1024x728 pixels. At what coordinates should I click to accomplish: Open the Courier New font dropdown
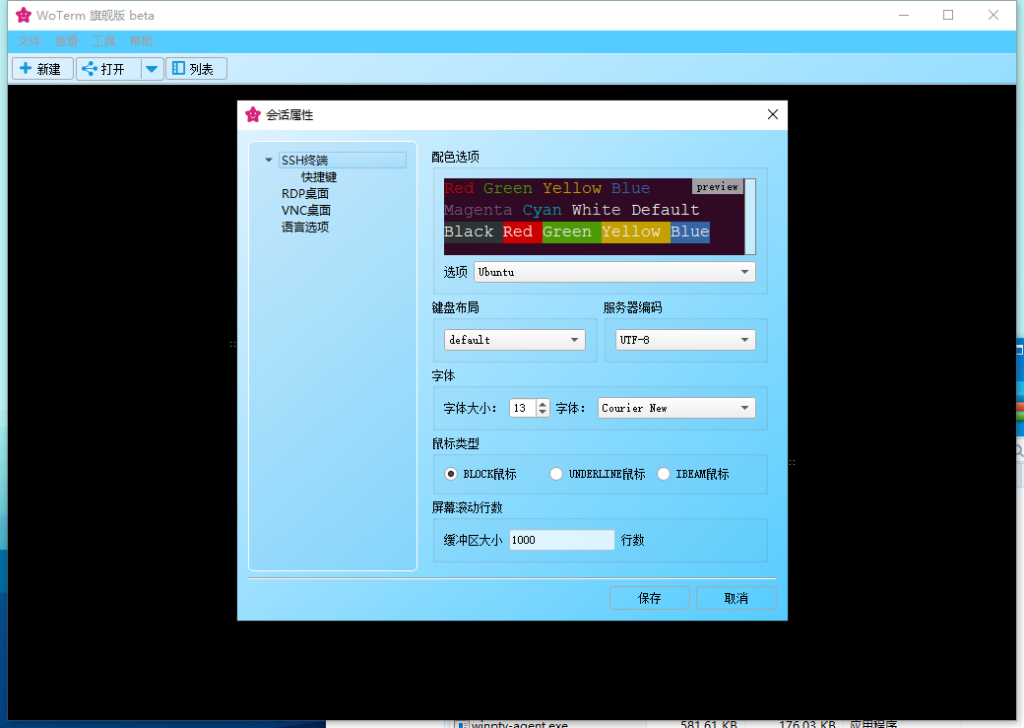pyautogui.click(x=677, y=408)
